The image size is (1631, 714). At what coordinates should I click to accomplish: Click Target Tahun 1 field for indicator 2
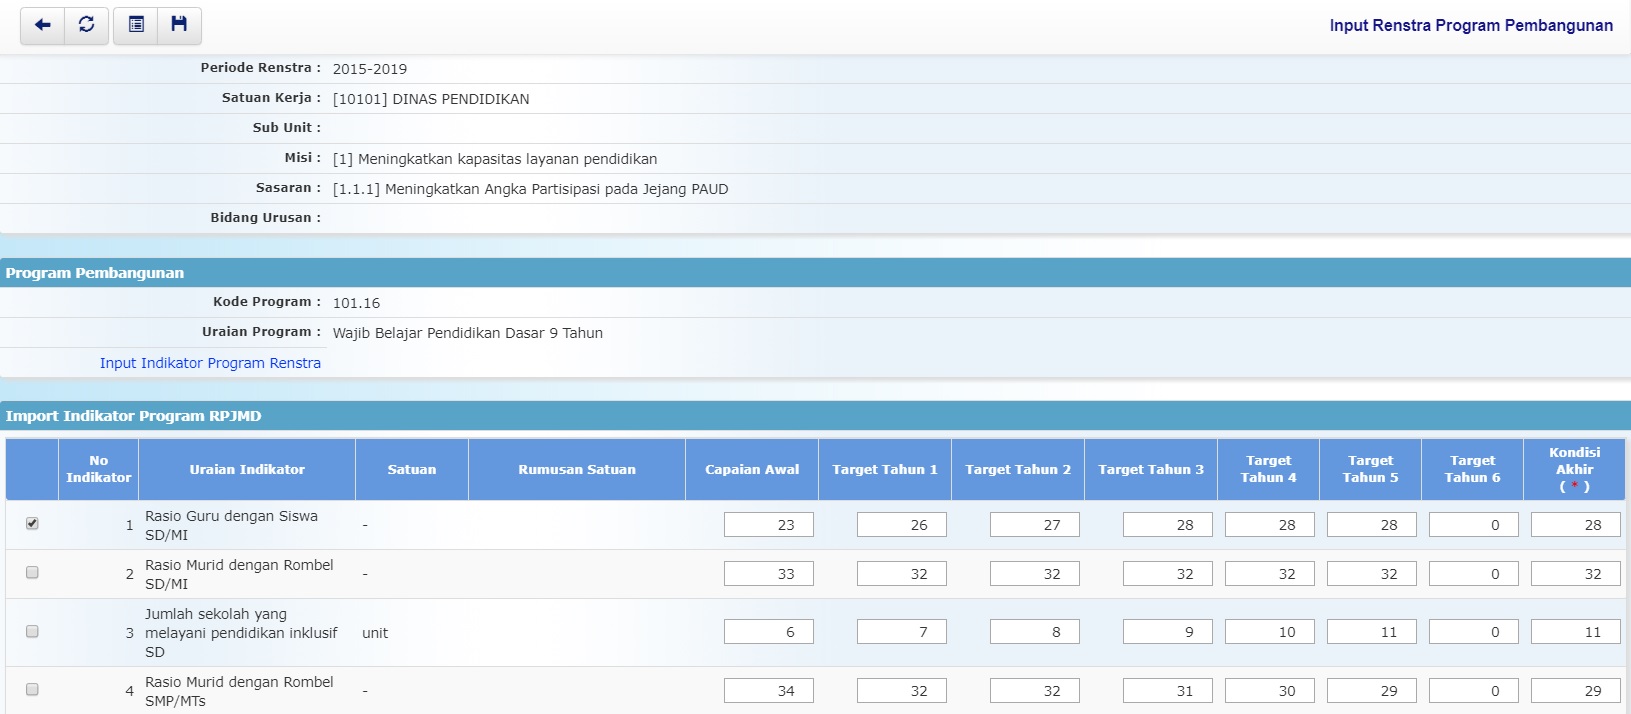[x=901, y=574]
